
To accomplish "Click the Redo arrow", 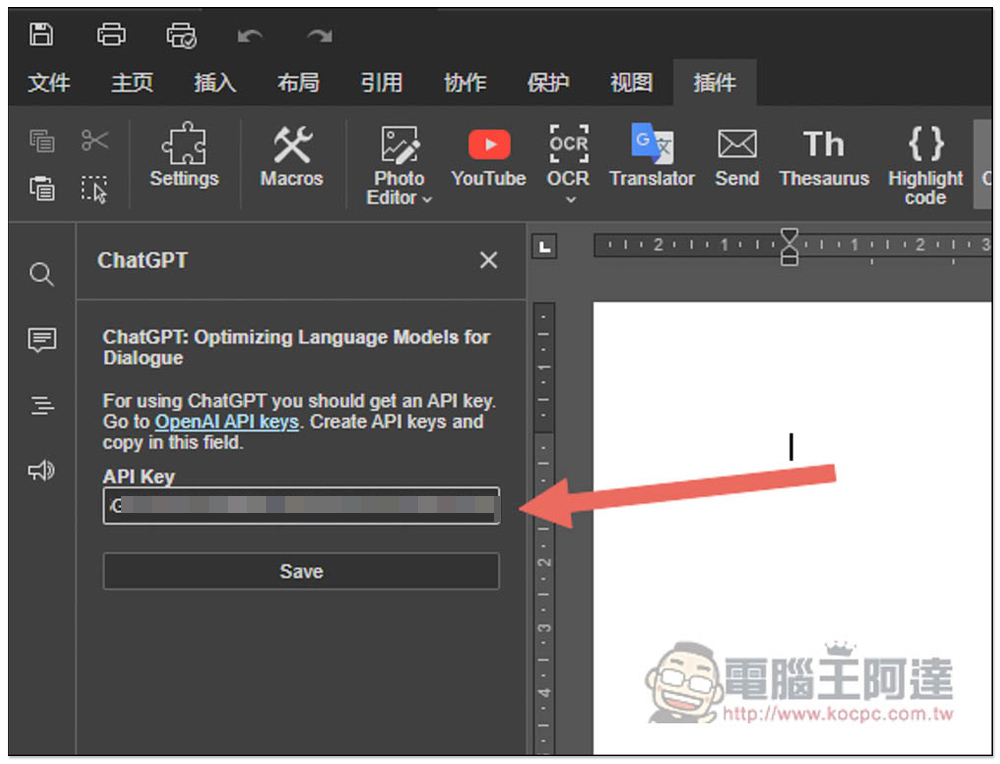I will click(320, 36).
